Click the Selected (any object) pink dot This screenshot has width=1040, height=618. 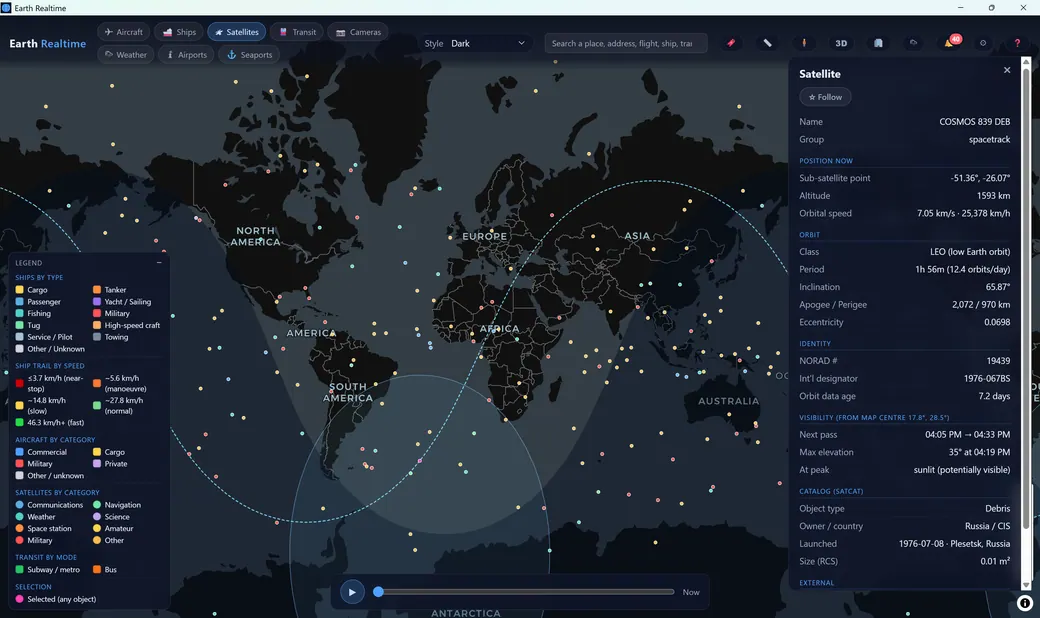click(20, 599)
